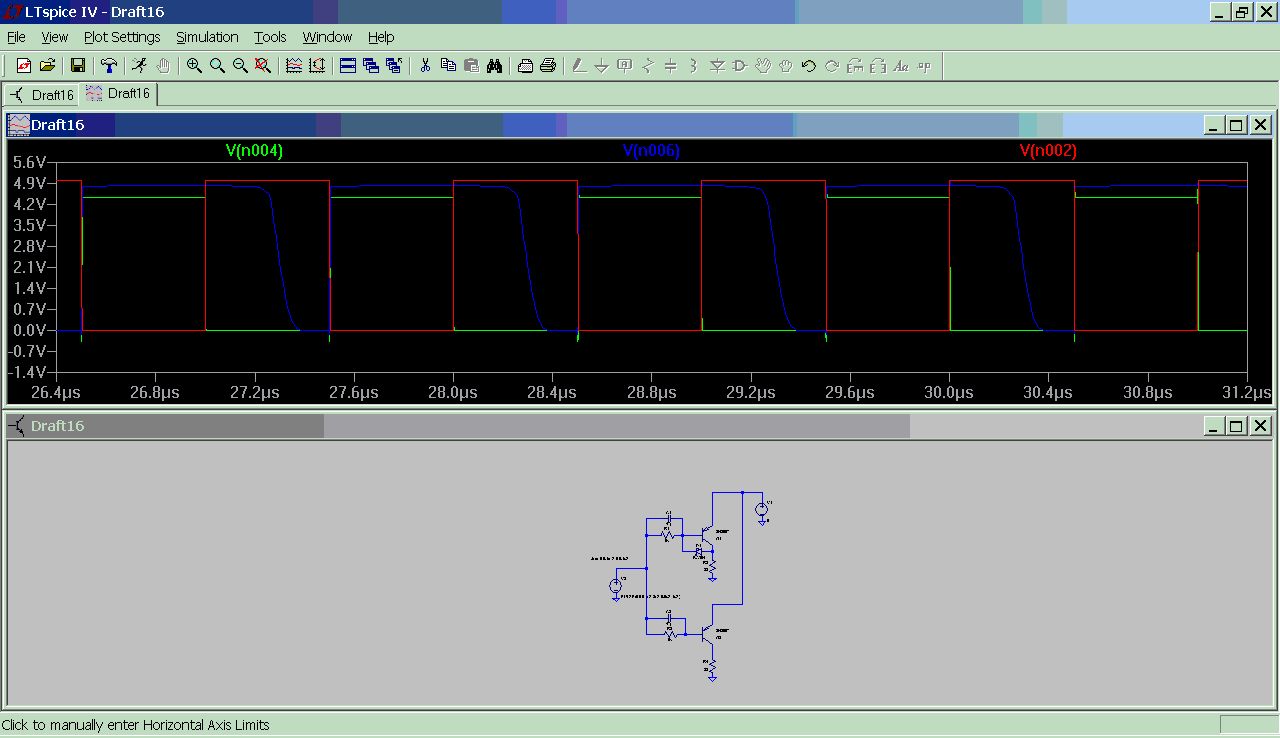
Task: Select the green V(n004) trace label
Action: [x=254, y=151]
